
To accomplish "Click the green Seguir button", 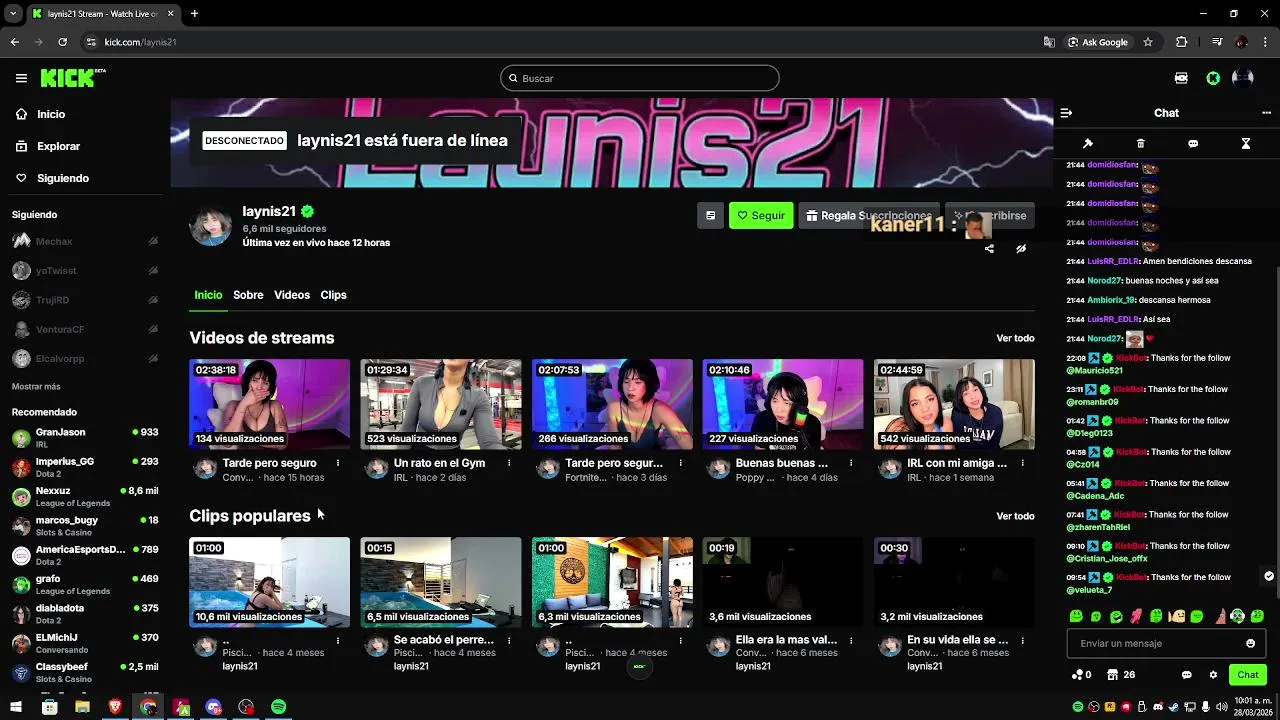I will [x=761, y=215].
